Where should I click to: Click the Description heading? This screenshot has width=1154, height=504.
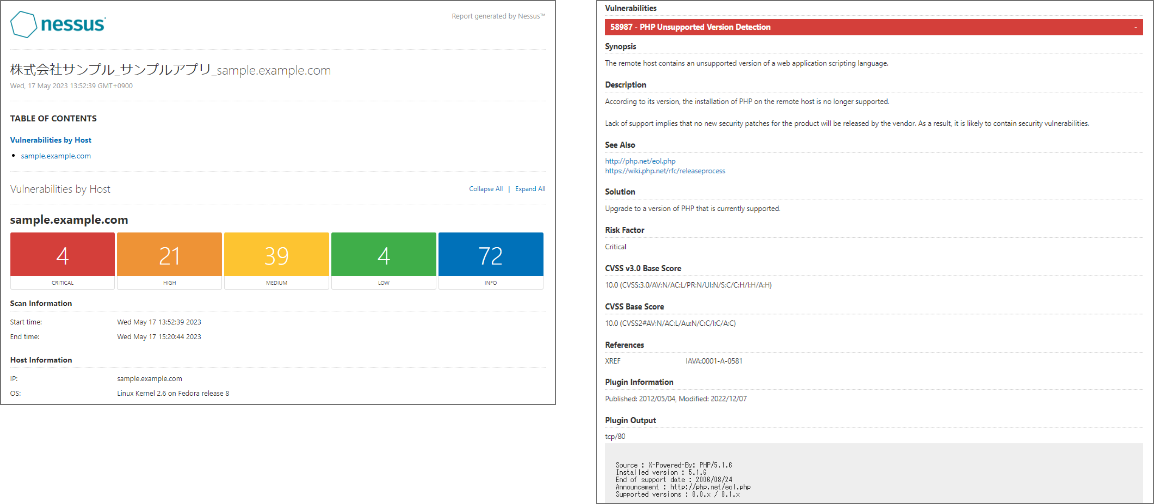(x=626, y=85)
